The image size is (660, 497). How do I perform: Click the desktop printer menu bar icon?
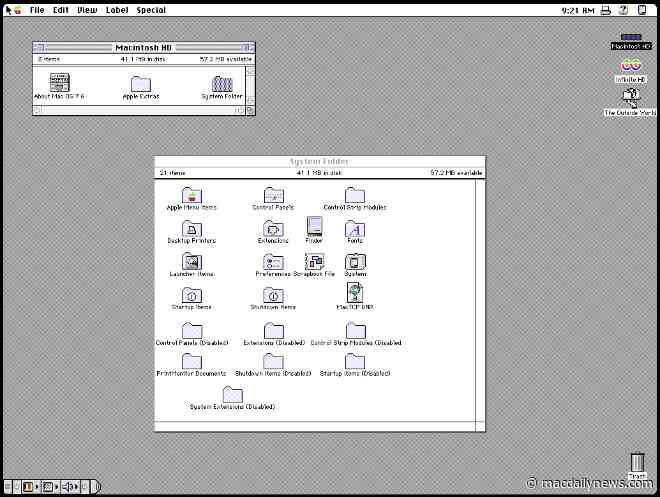pyautogui.click(x=605, y=10)
